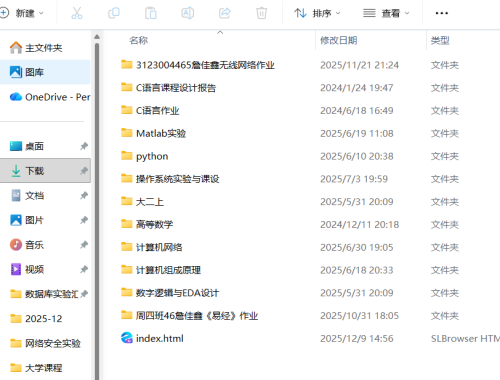This screenshot has width=500, height=380.
Task: Click the Share icon in toolbar
Action: pos(225,13)
